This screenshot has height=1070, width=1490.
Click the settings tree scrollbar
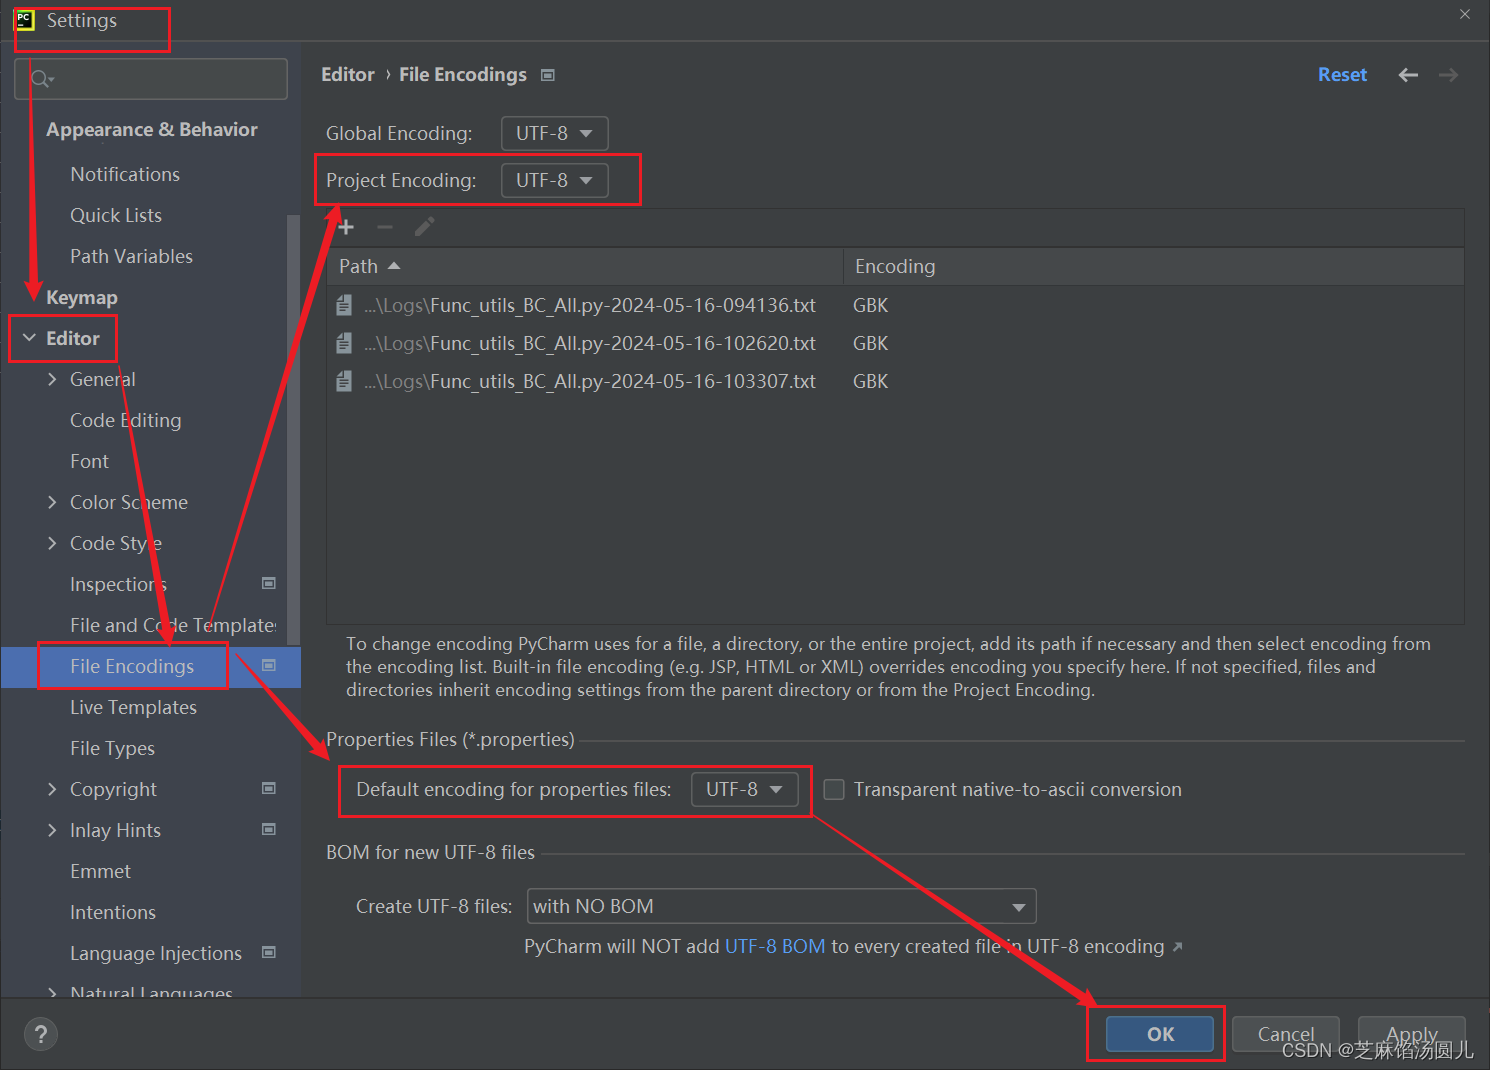293,430
